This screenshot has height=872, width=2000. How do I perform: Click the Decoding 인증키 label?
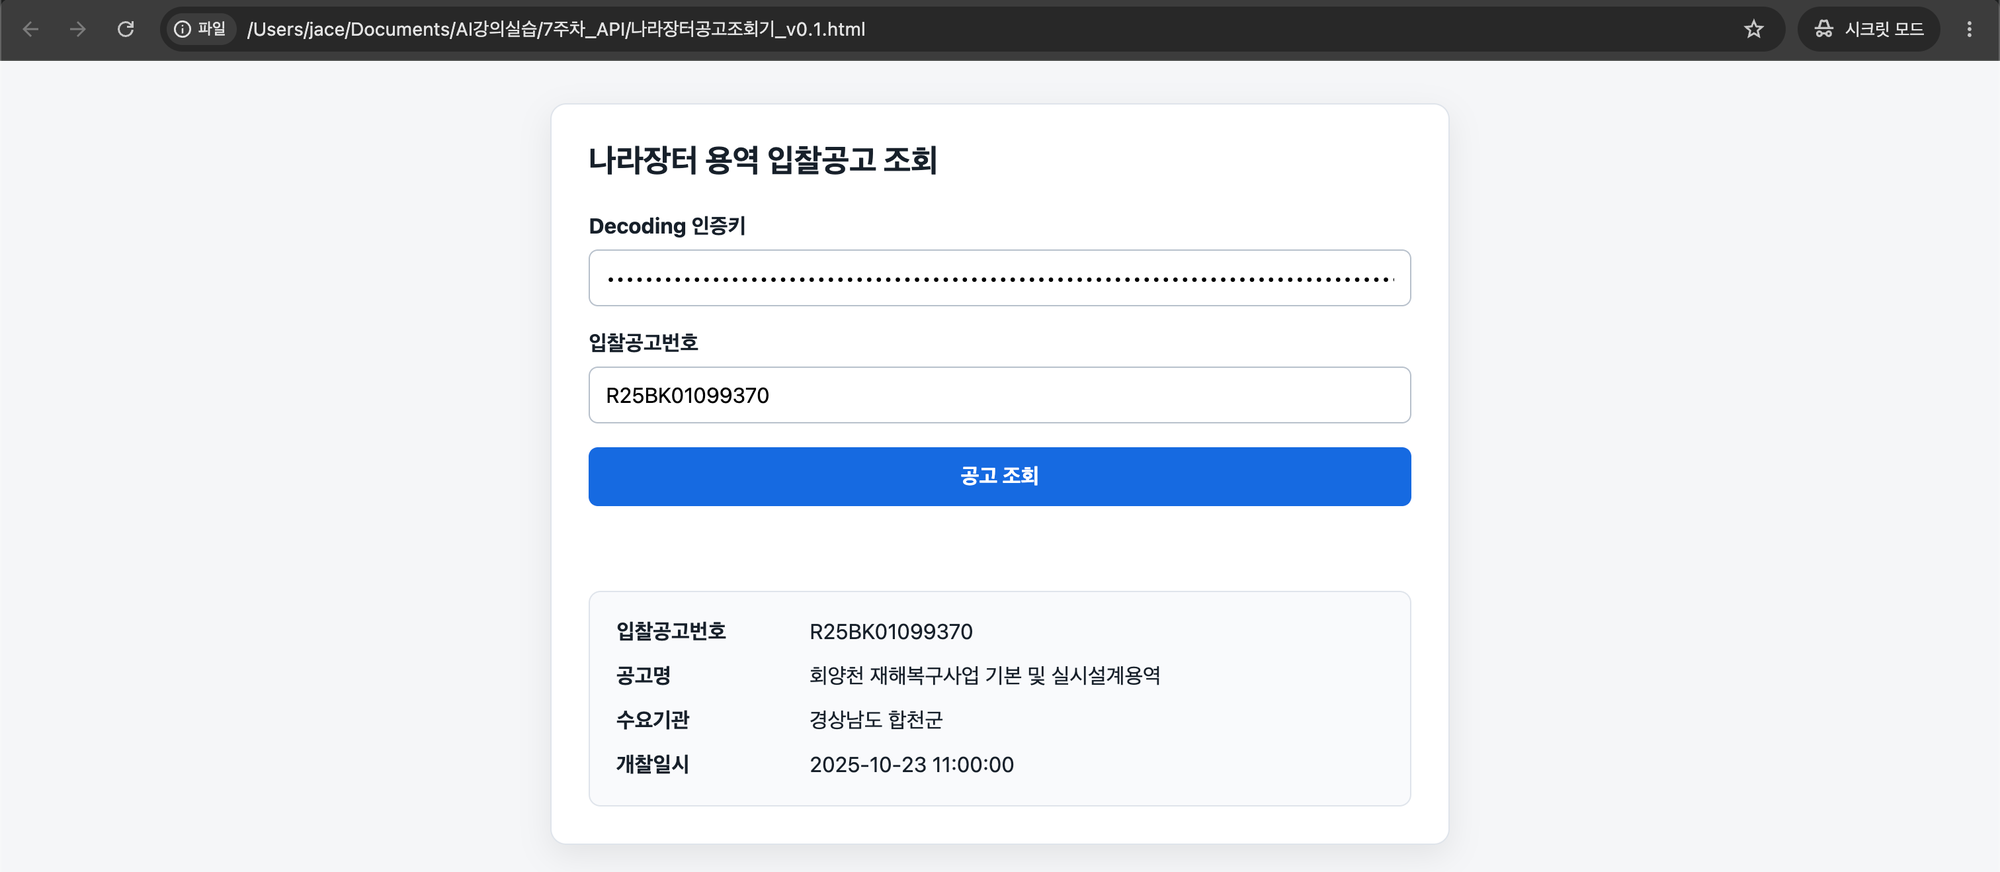click(x=667, y=226)
